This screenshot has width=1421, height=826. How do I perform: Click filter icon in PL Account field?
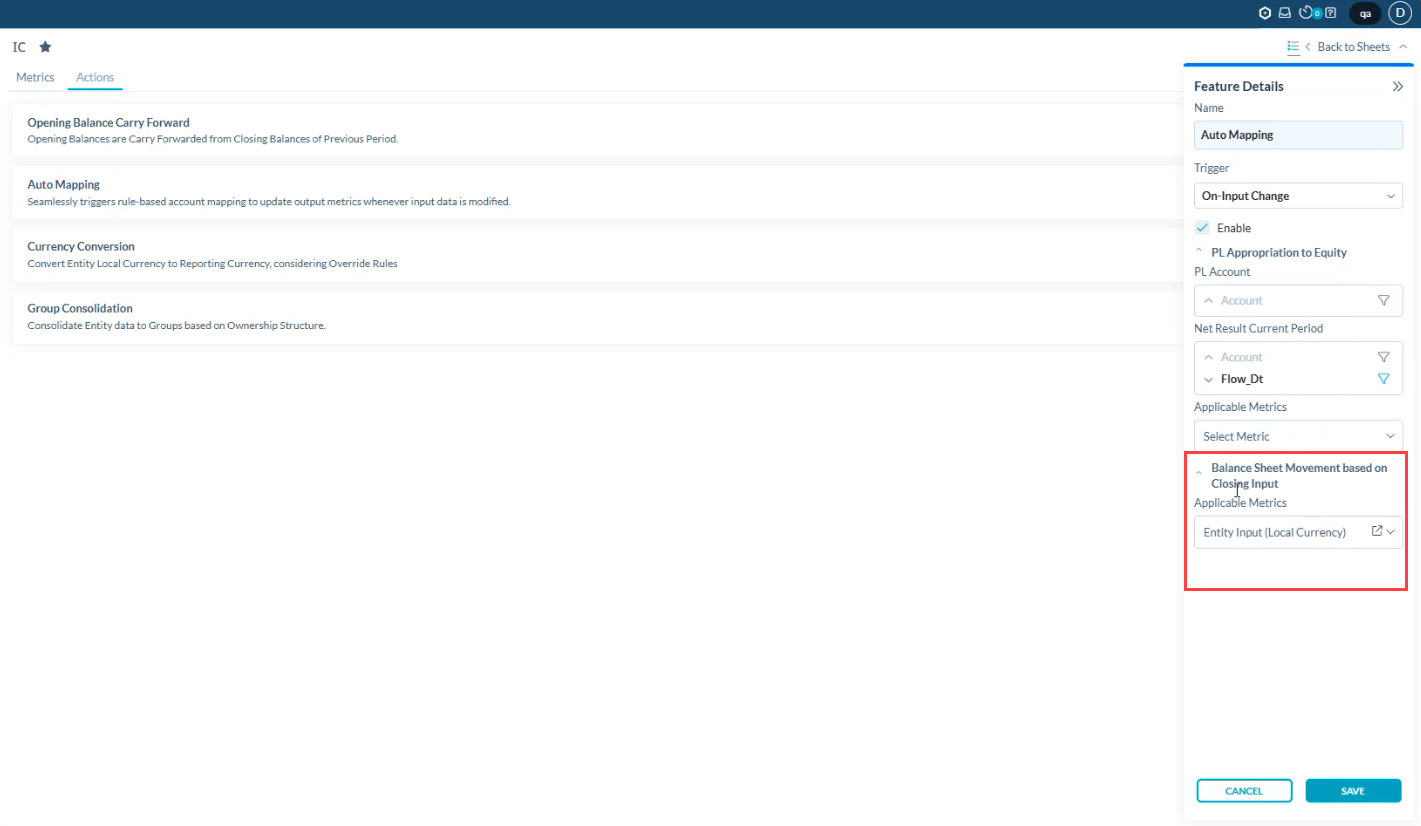(1383, 300)
